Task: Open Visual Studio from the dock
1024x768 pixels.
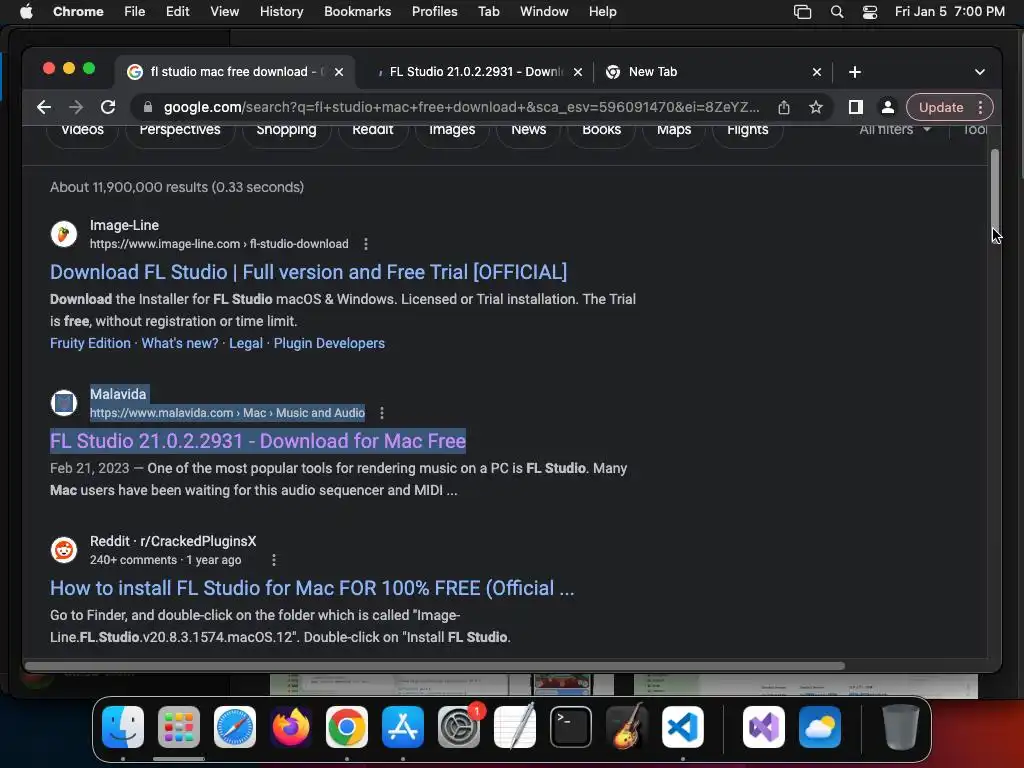Action: pyautogui.click(x=763, y=727)
